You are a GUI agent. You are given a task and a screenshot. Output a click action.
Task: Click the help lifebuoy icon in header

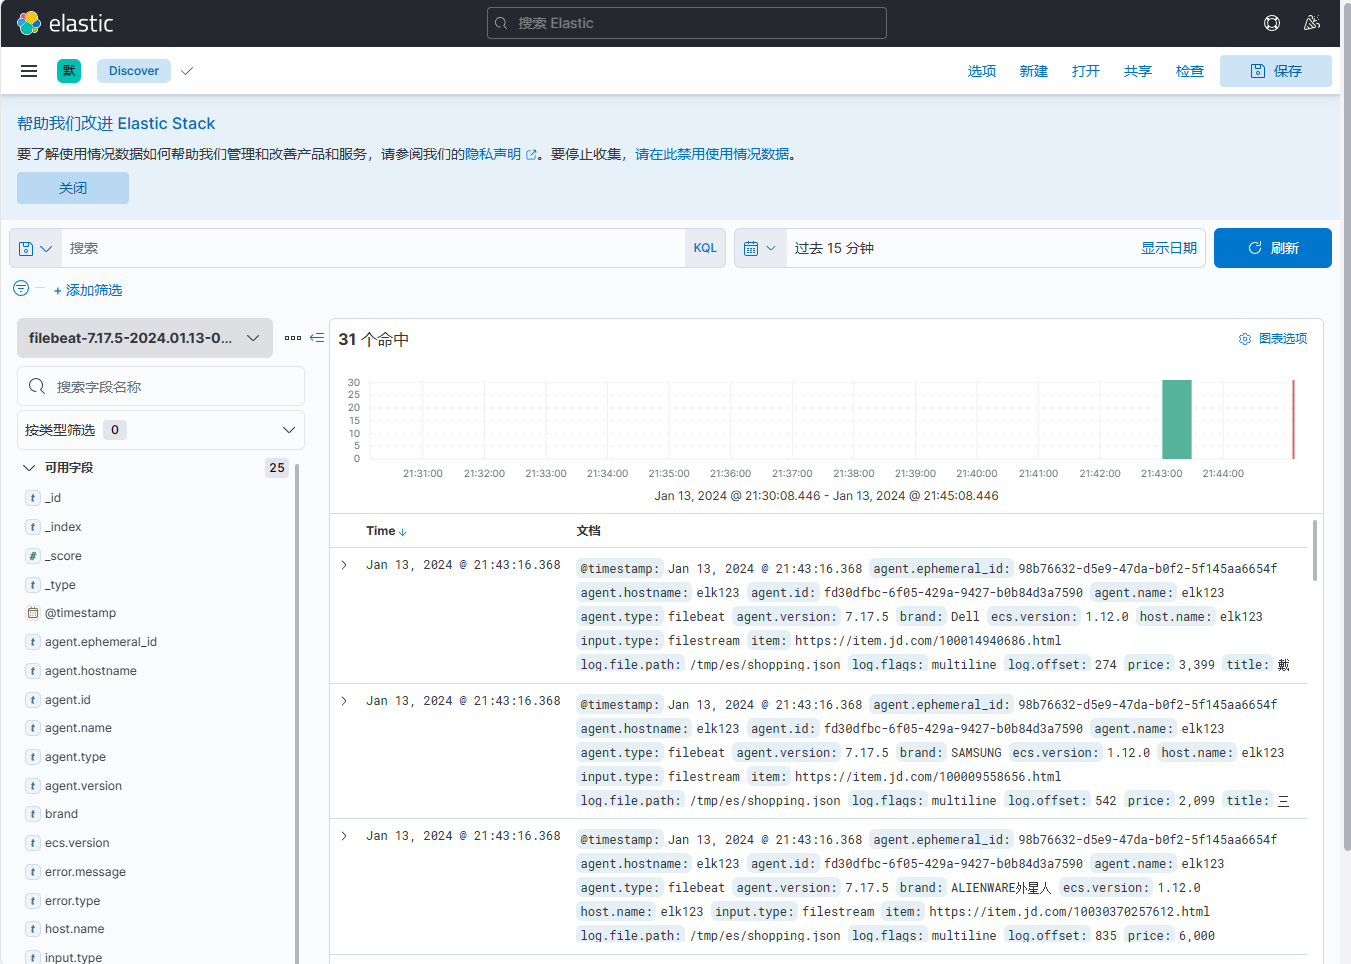point(1271,23)
